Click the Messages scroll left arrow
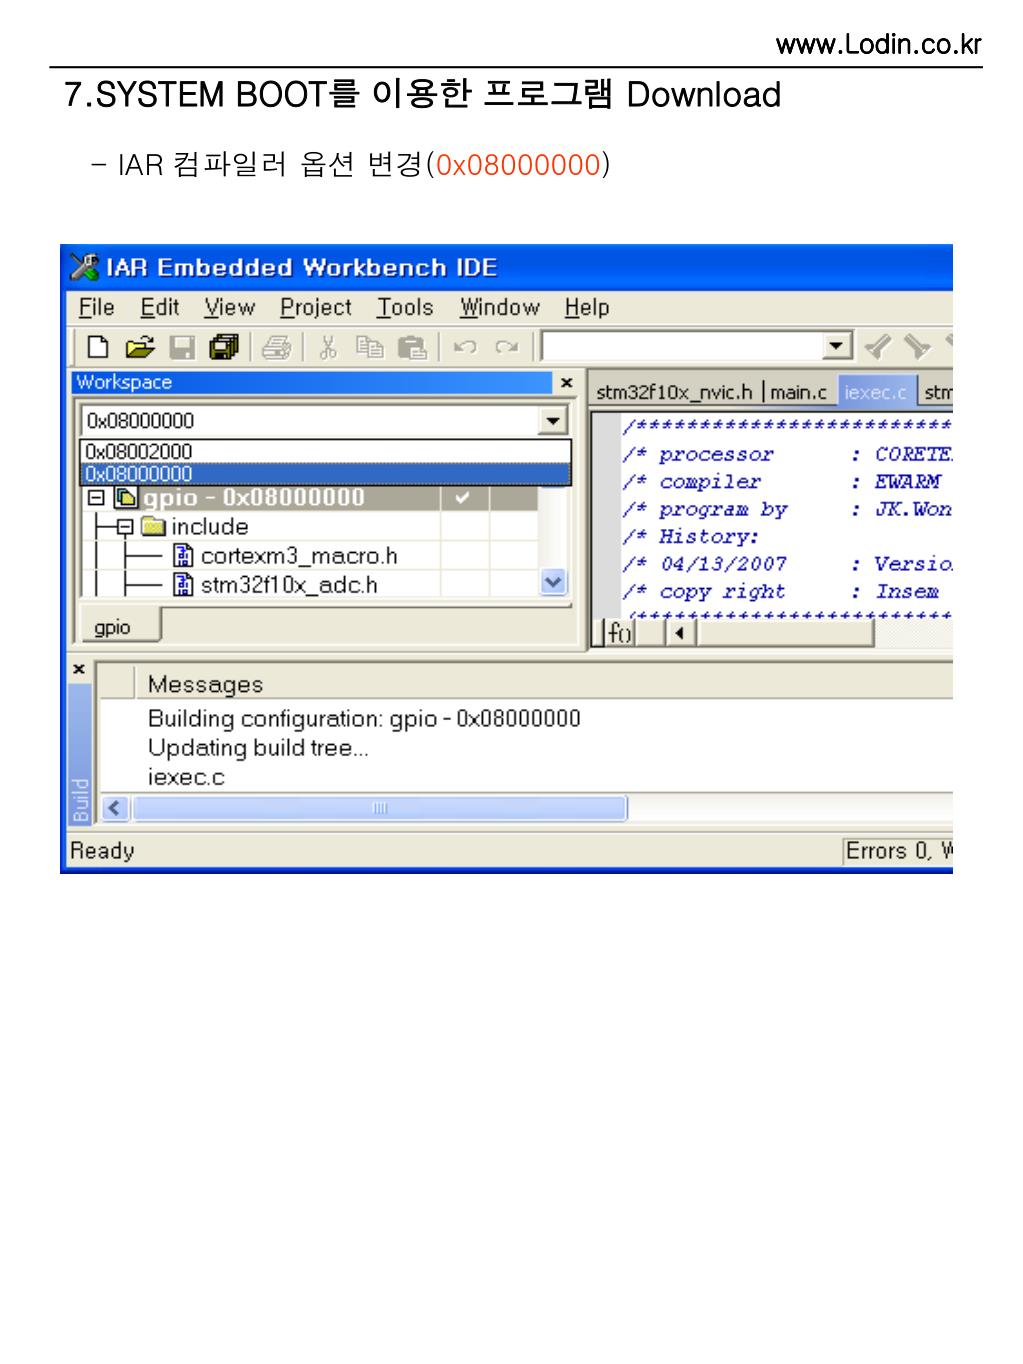This screenshot has height=1364, width=1023. coord(113,808)
